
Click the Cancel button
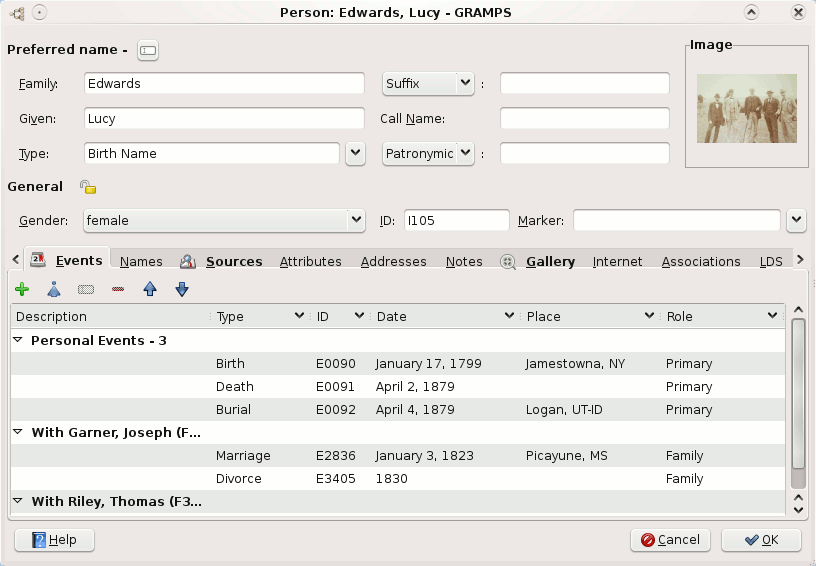coord(670,540)
